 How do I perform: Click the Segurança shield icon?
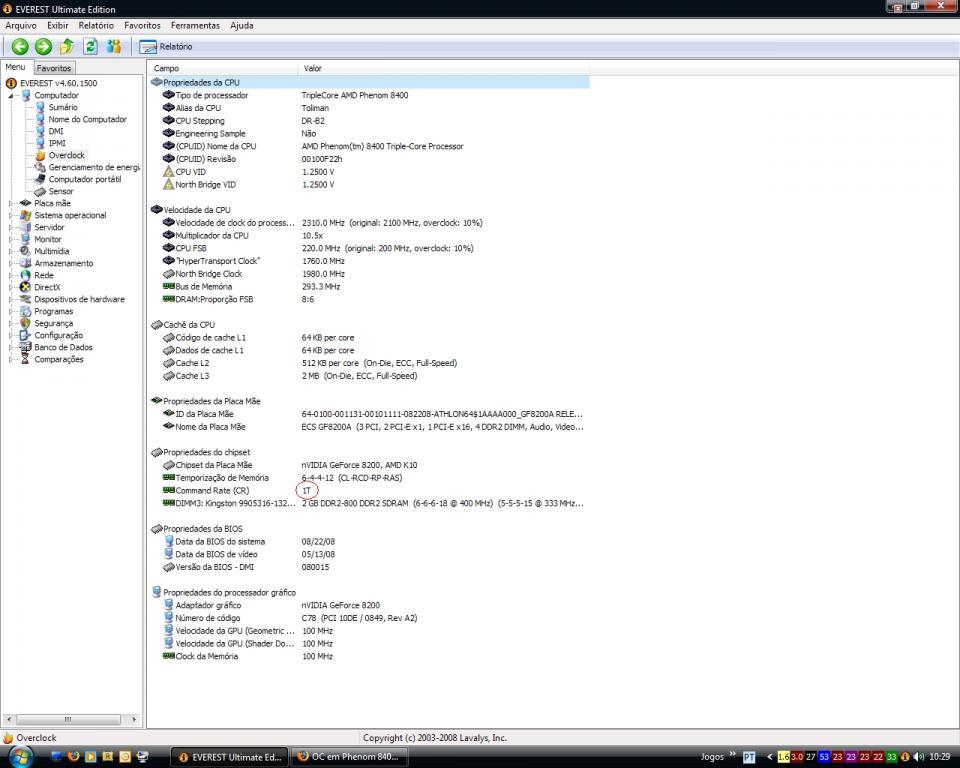tap(25, 323)
